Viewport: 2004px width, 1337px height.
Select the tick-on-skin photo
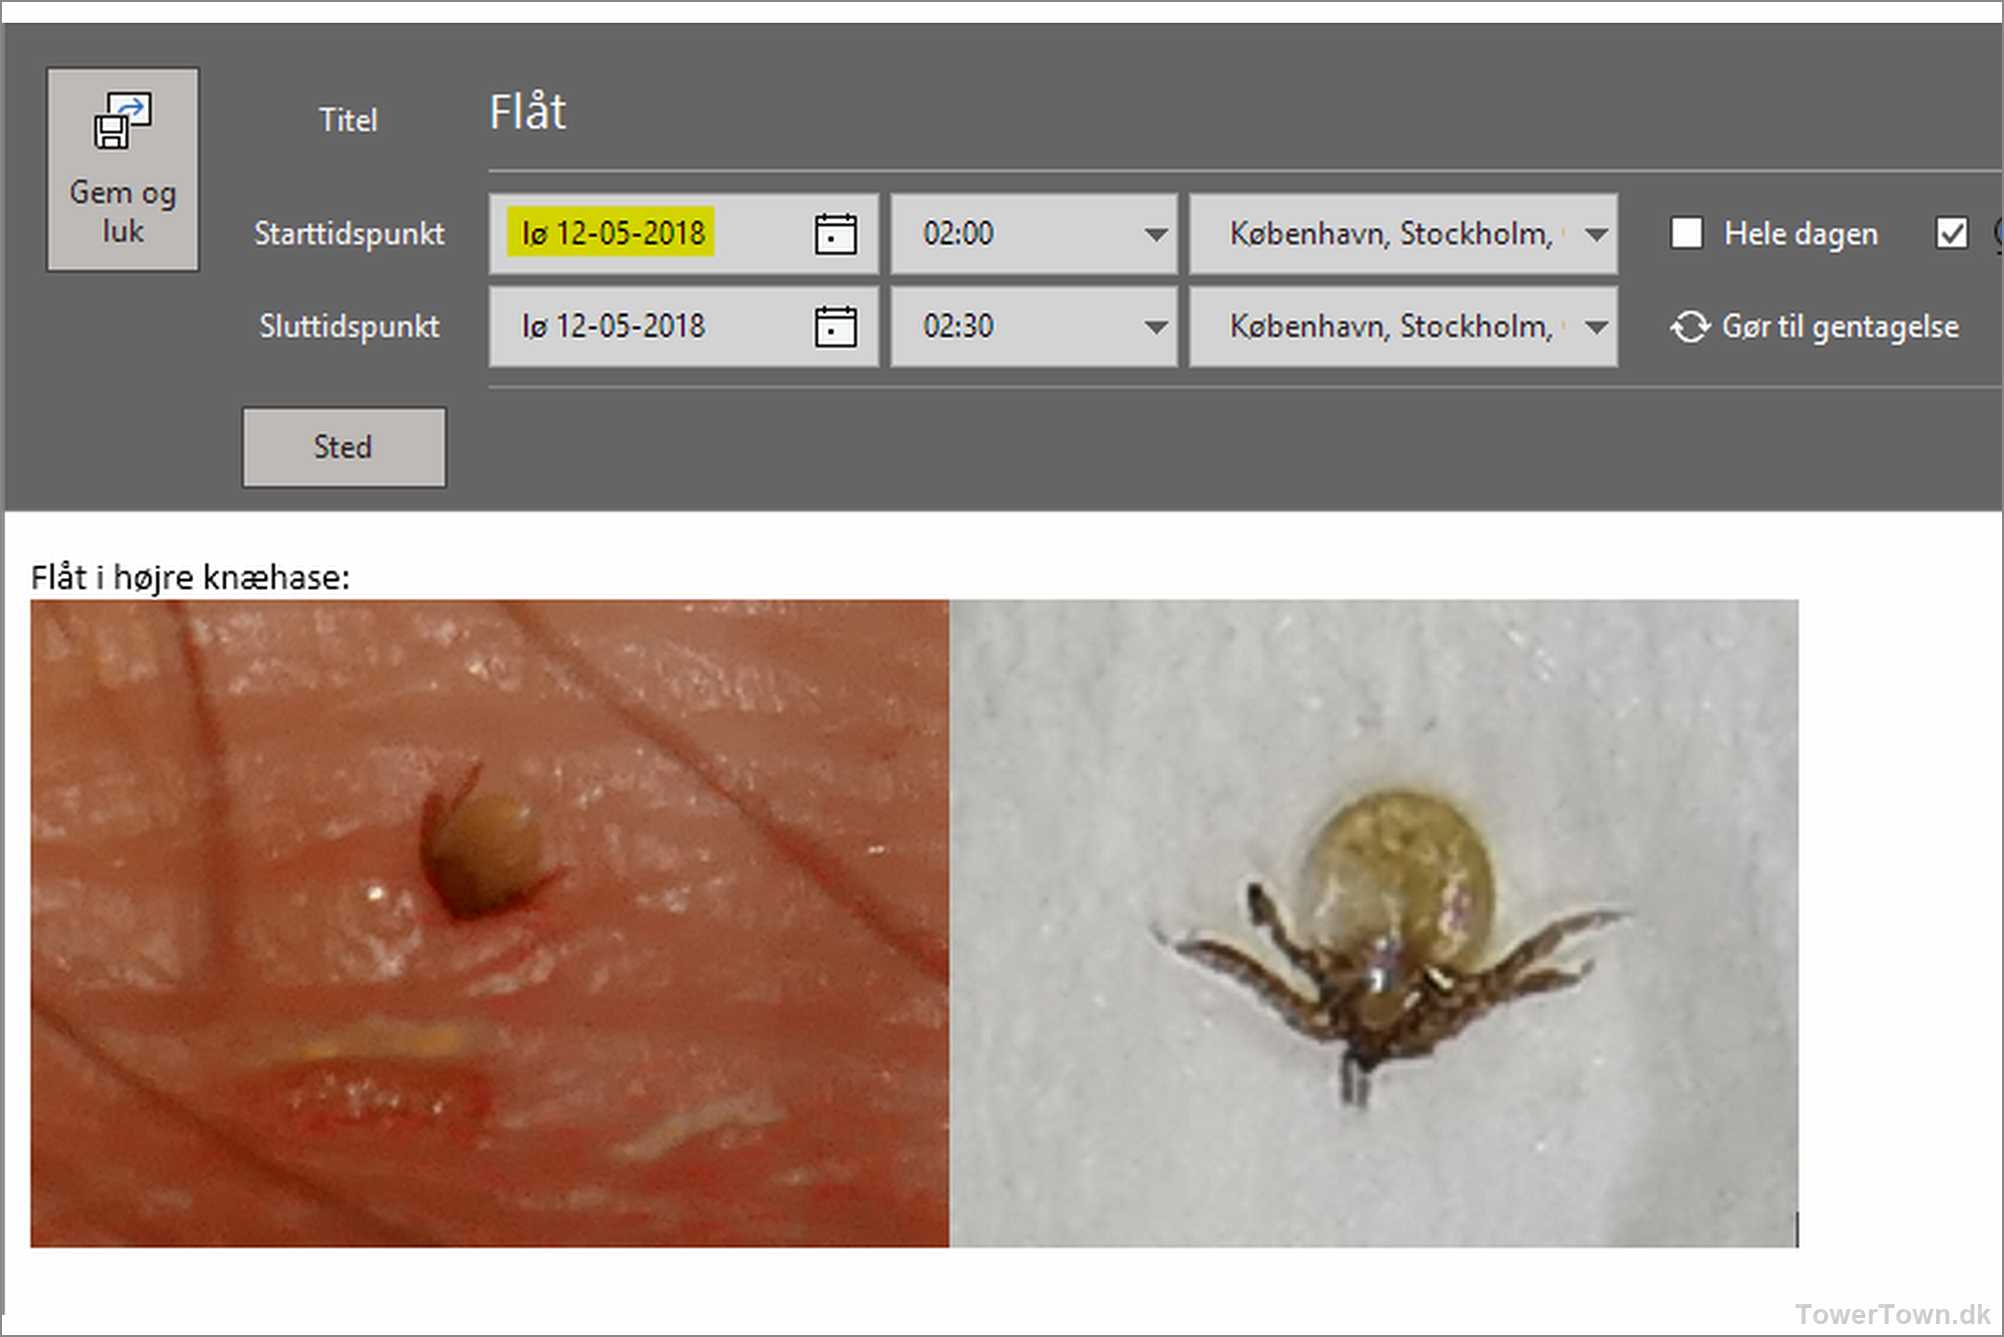489,922
